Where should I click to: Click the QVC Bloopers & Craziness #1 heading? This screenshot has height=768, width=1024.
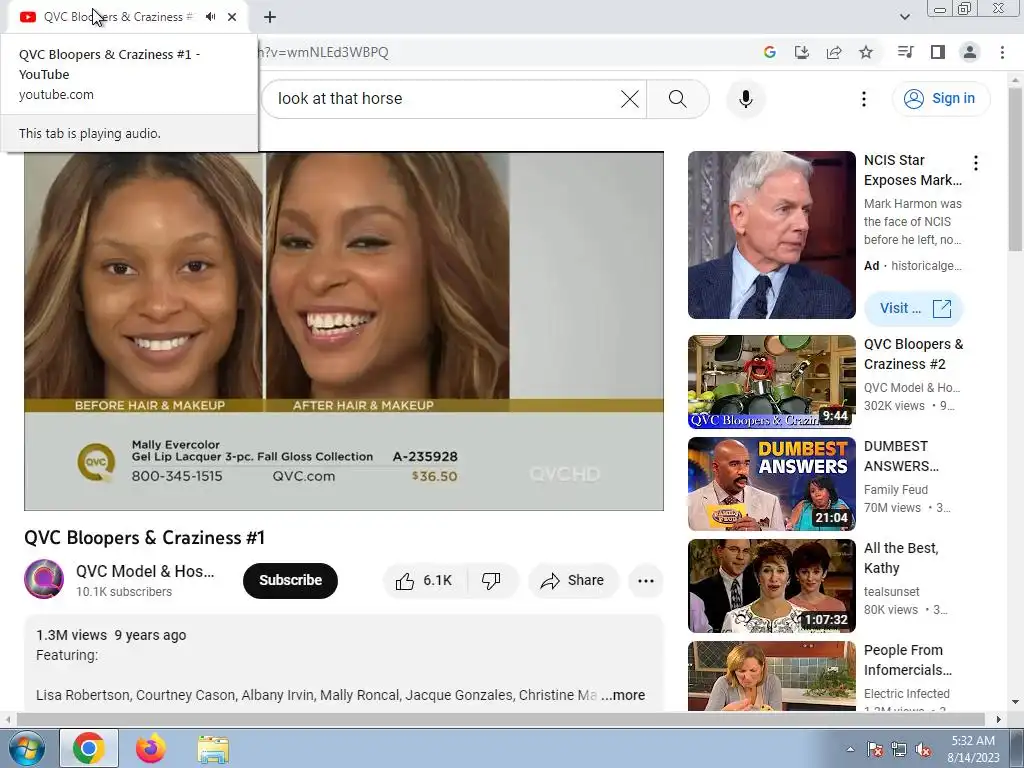click(144, 537)
